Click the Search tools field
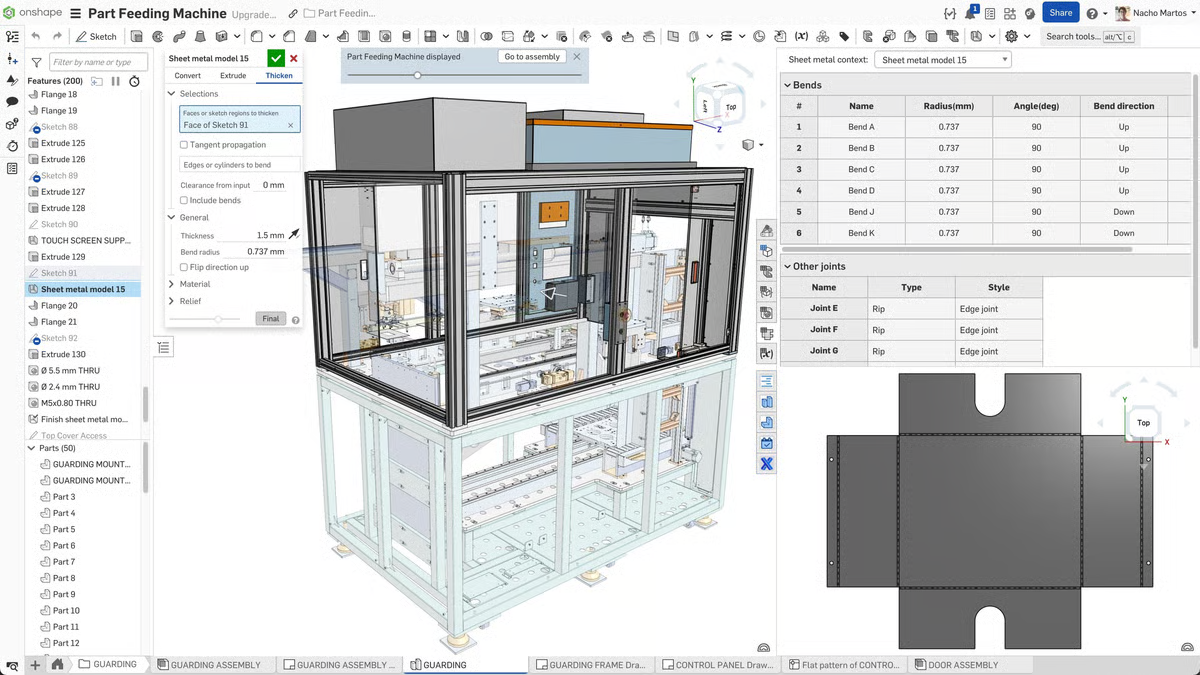The width and height of the screenshot is (1200, 675). (1090, 36)
